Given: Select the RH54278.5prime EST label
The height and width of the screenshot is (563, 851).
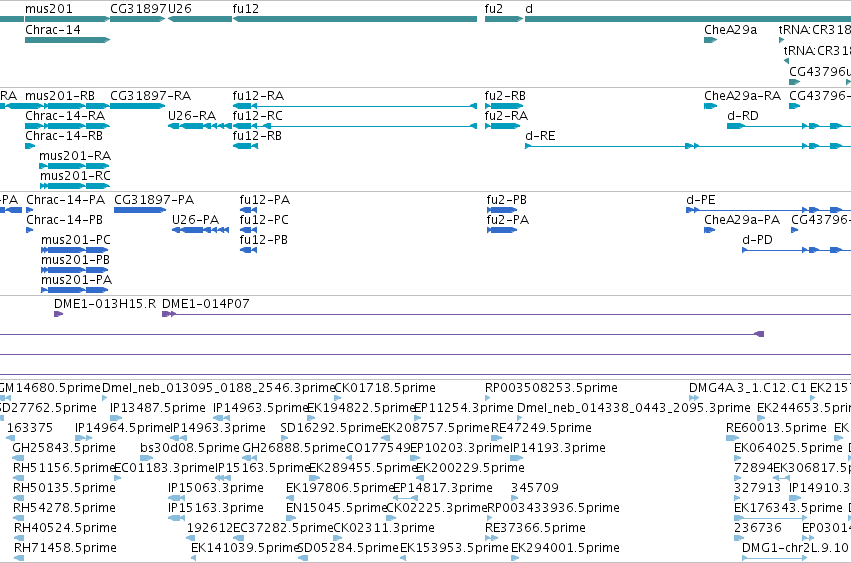Looking at the screenshot, I should [x=65, y=509].
